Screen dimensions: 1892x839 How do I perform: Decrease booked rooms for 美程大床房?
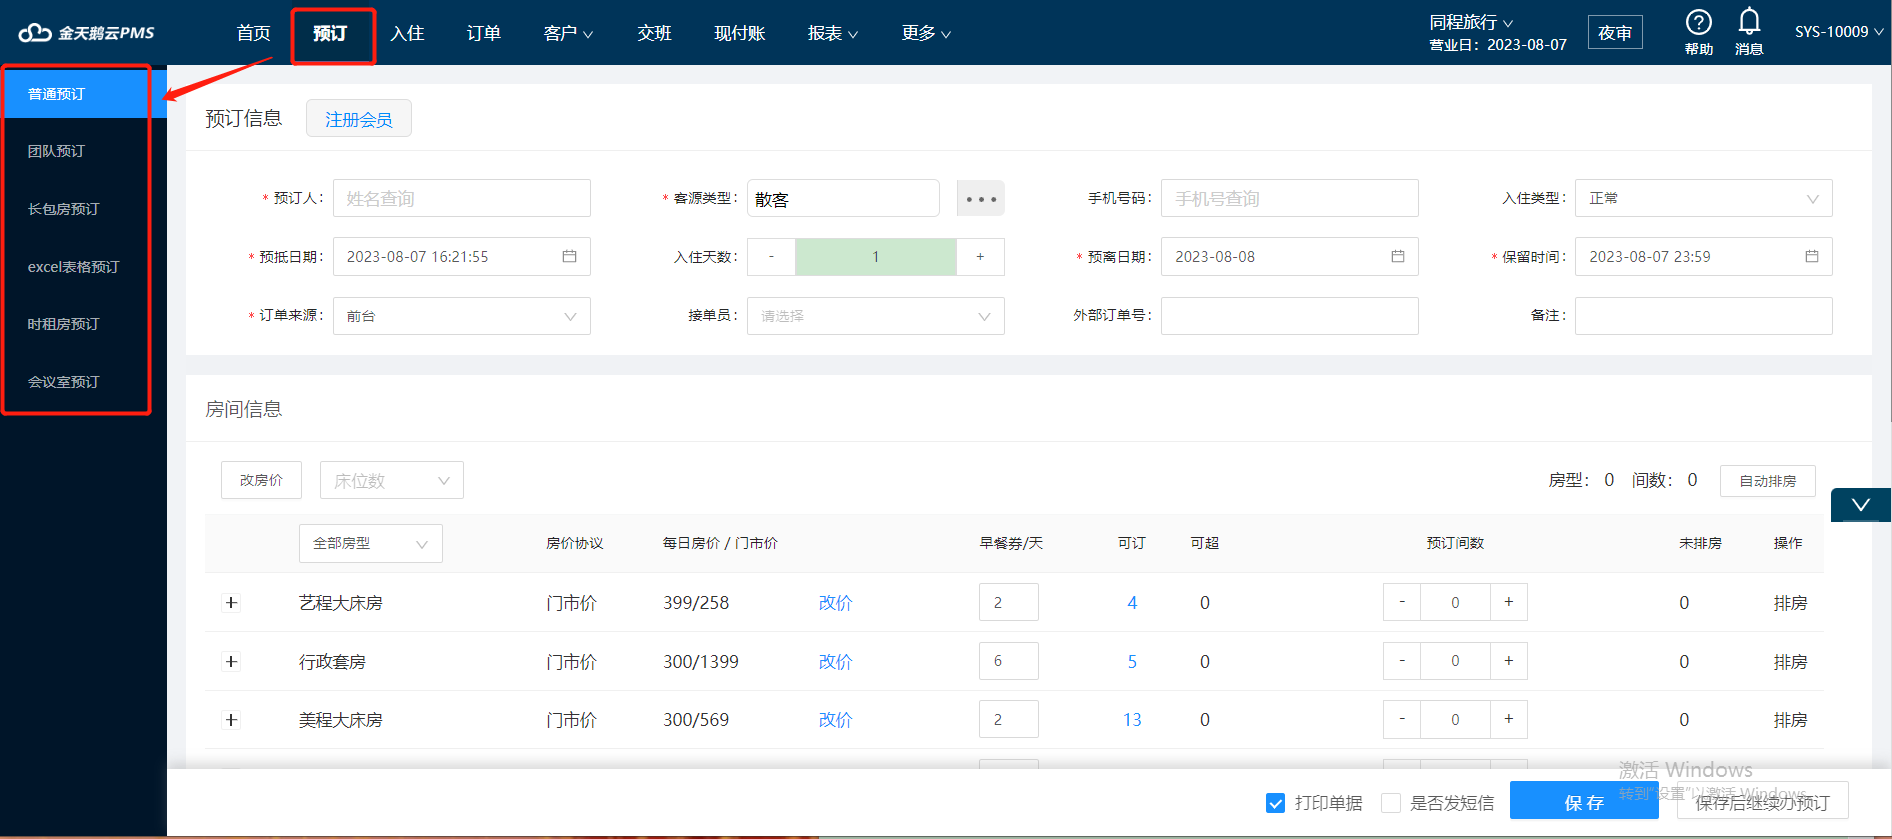(1402, 719)
